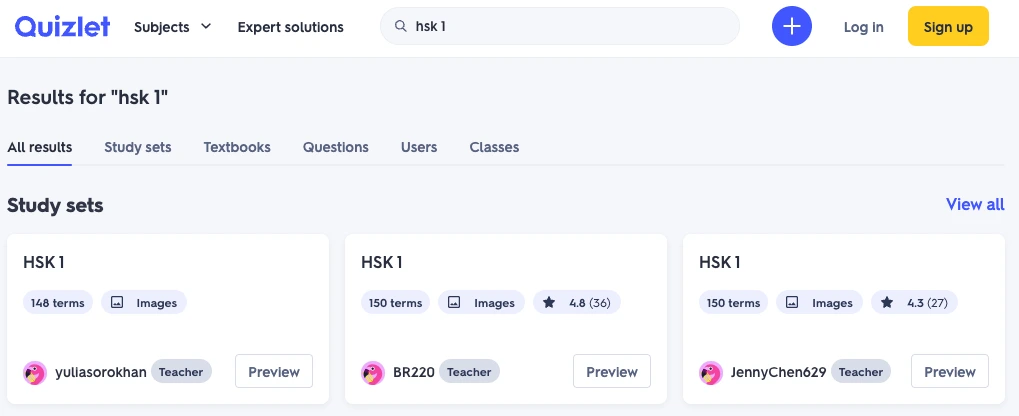Open the Questions tab
The width and height of the screenshot is (1019, 416).
pos(335,148)
